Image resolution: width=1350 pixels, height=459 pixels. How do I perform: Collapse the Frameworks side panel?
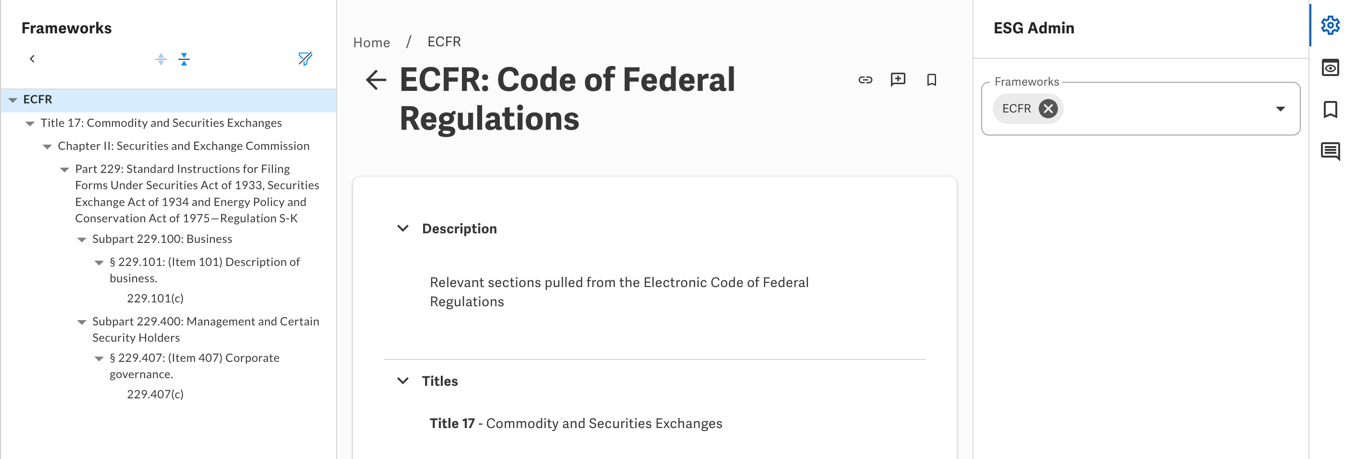(x=32, y=59)
